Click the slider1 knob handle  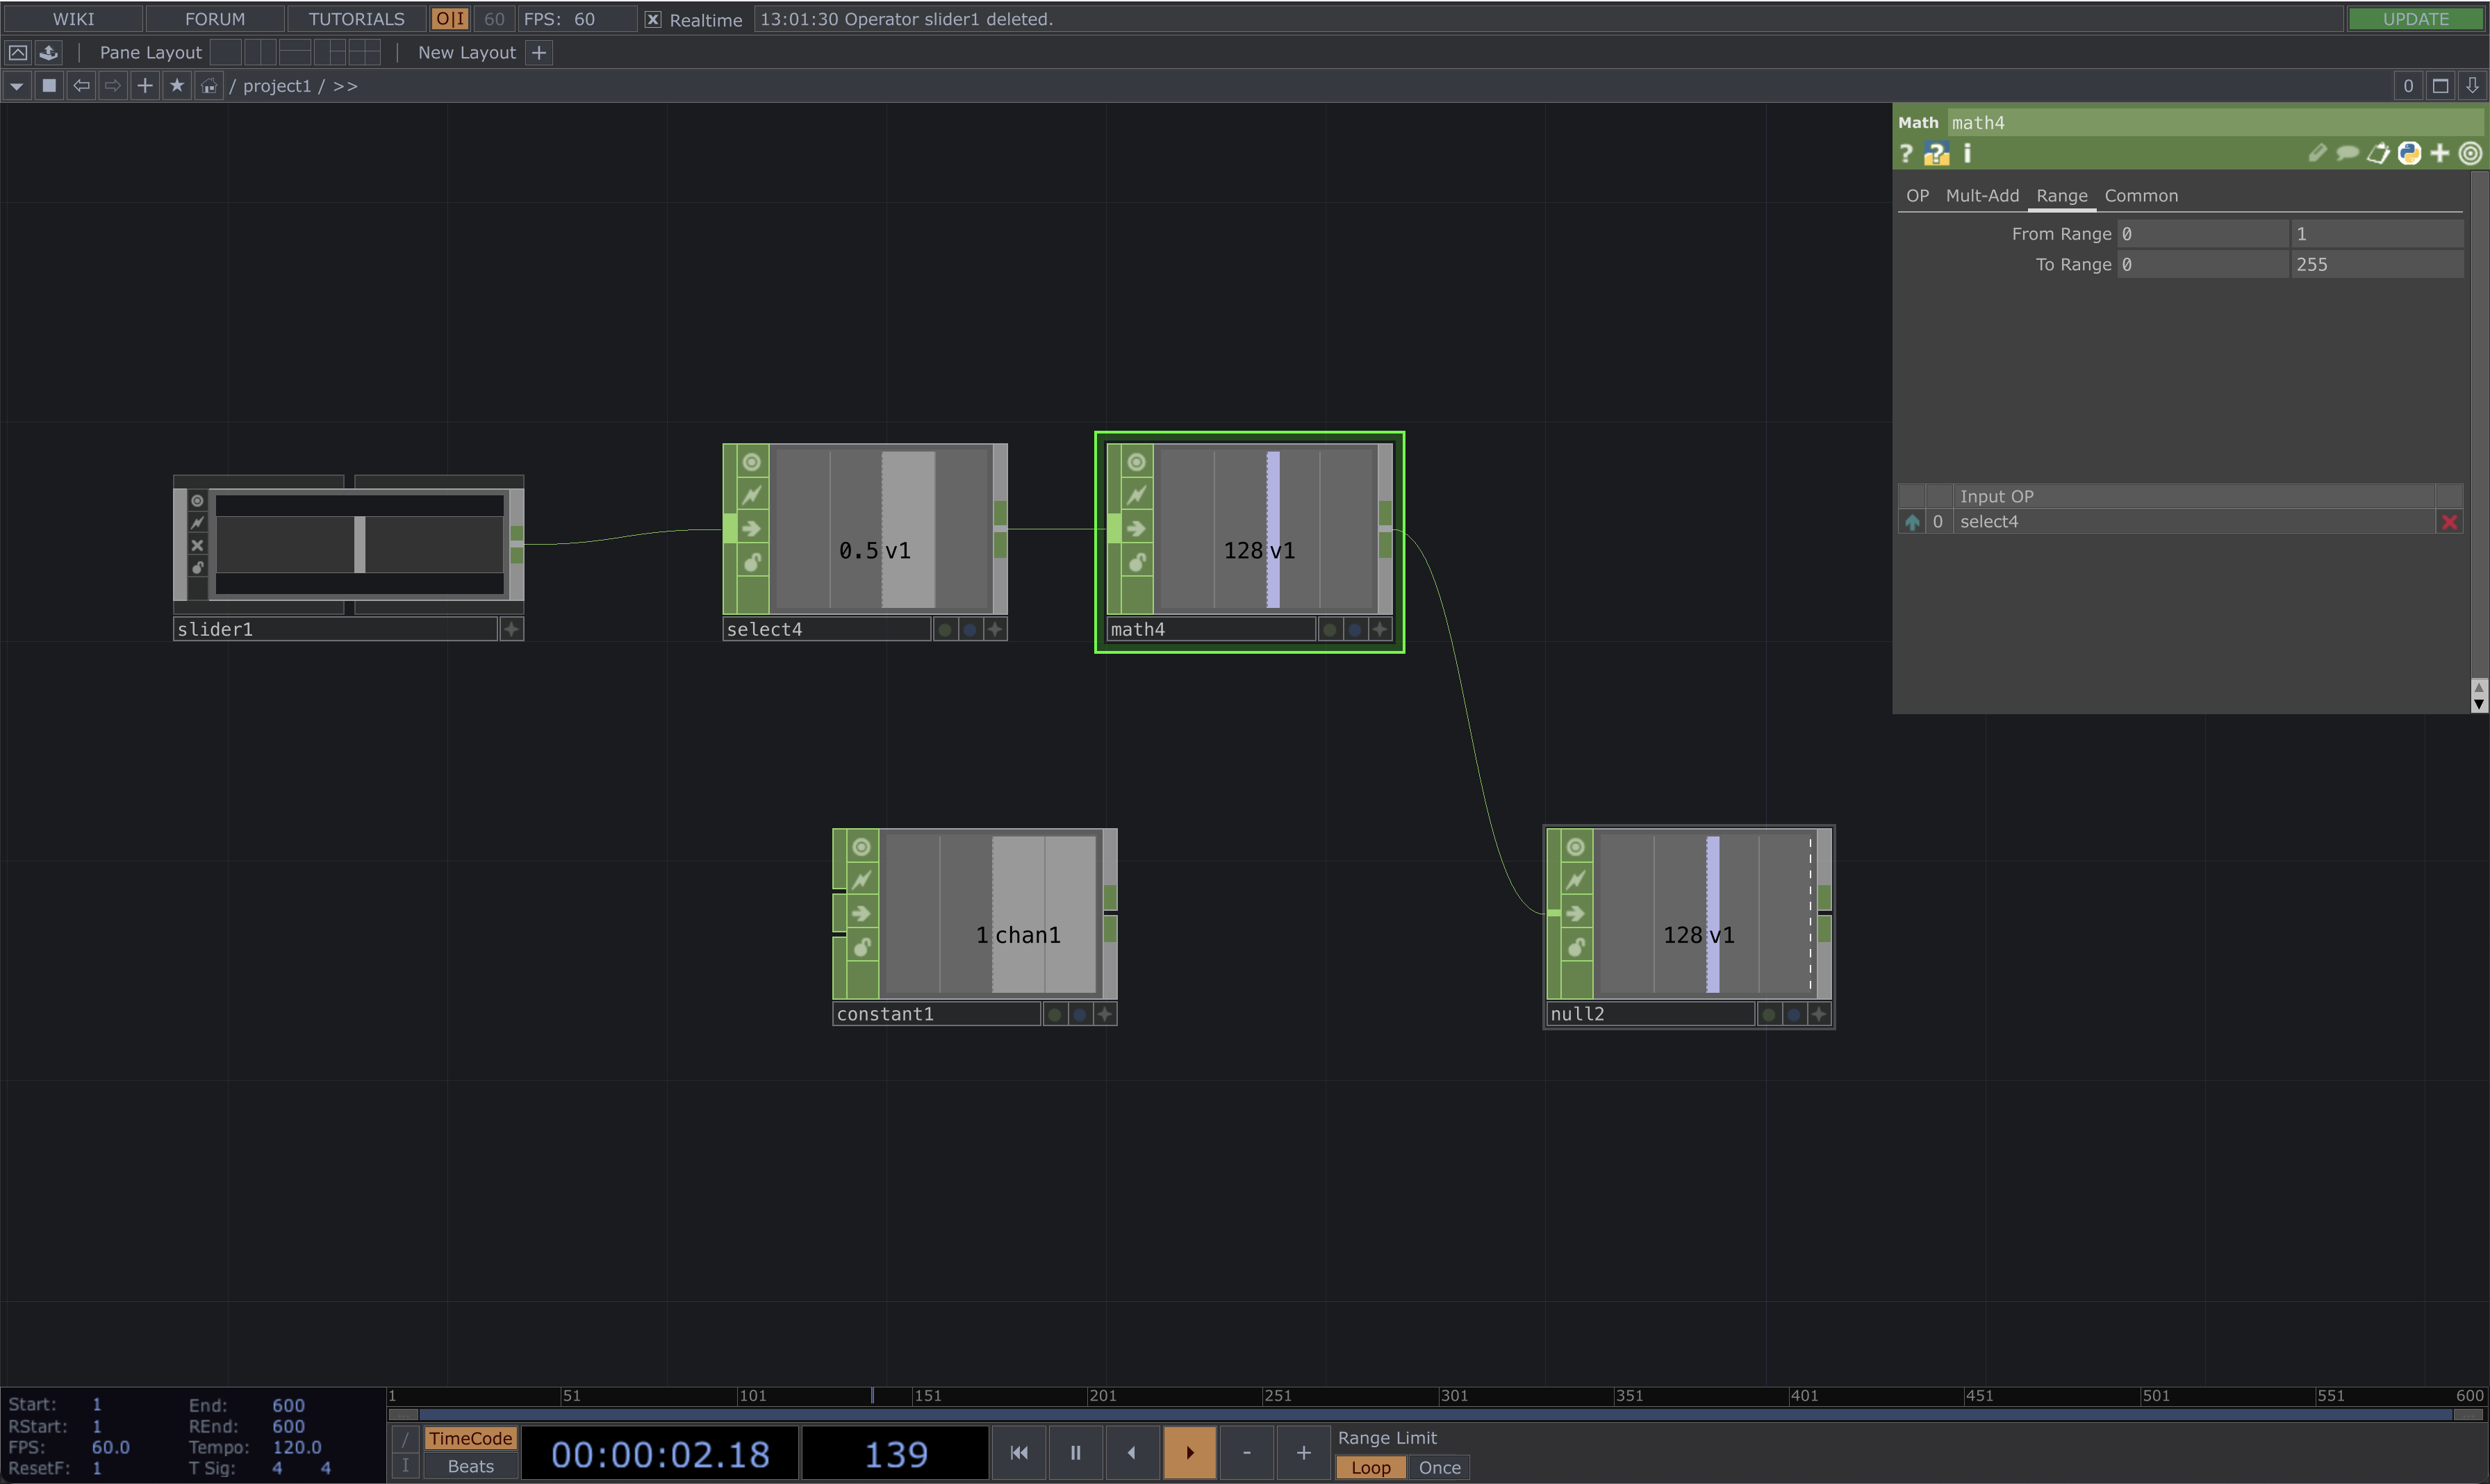[x=360, y=545]
